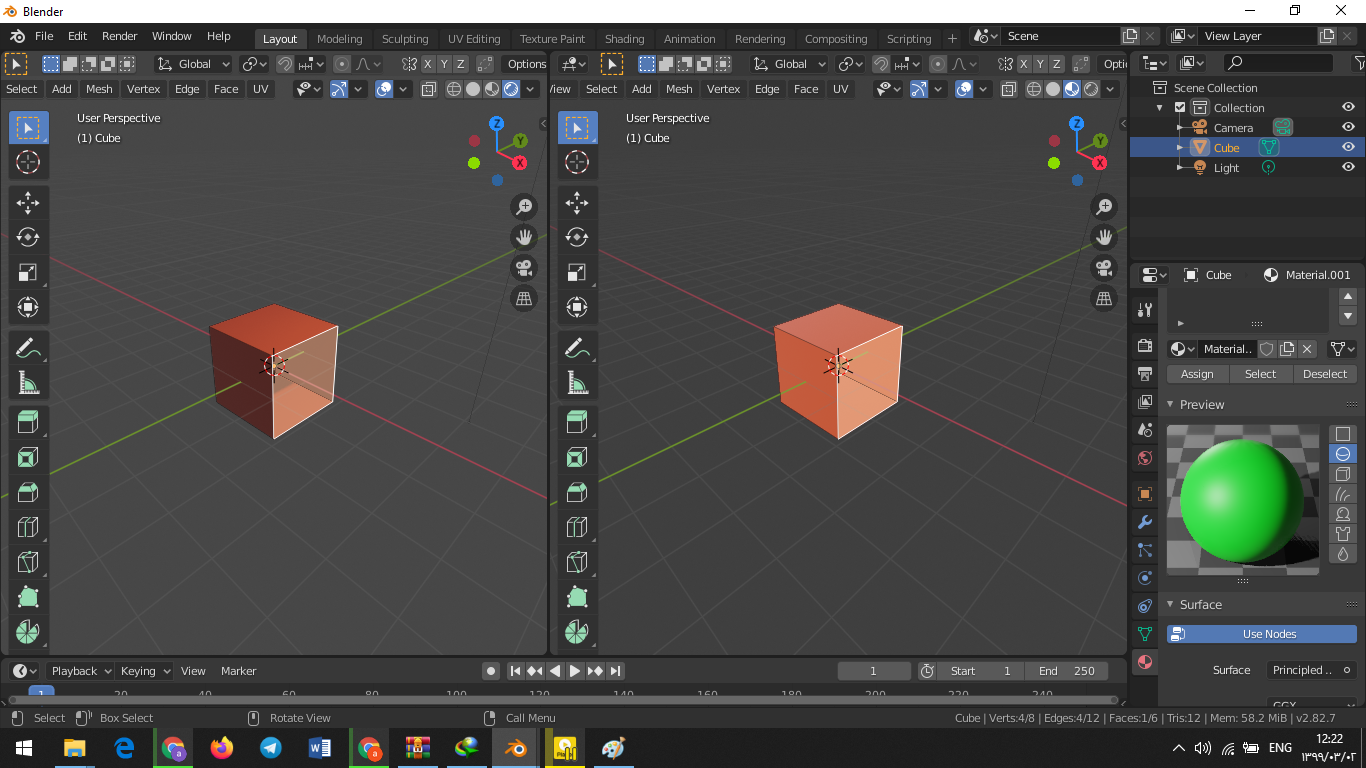This screenshot has width=1366, height=768.
Task: Select the Transform tool in left viewport
Action: tap(28, 306)
